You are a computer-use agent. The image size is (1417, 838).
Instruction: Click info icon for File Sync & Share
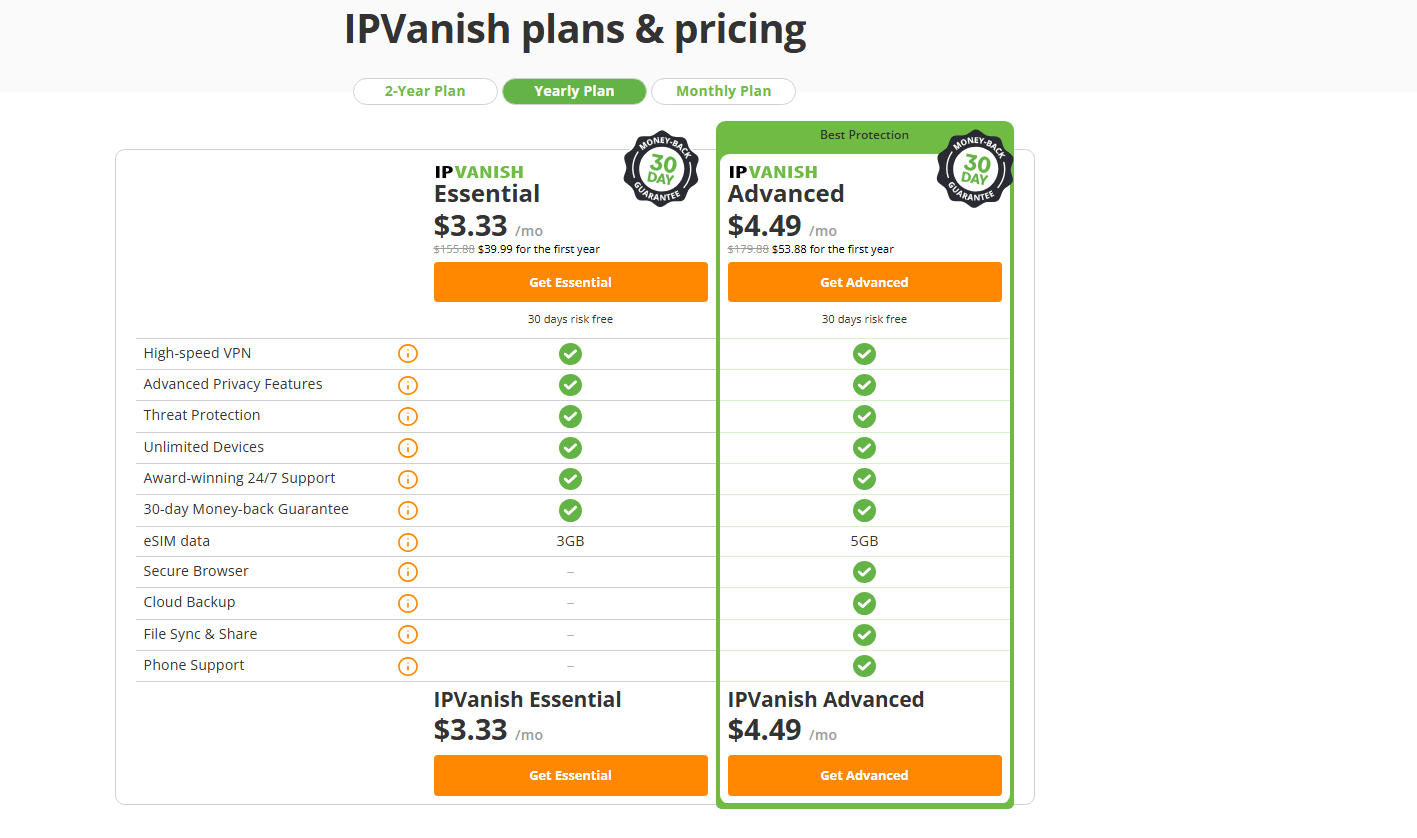408,635
